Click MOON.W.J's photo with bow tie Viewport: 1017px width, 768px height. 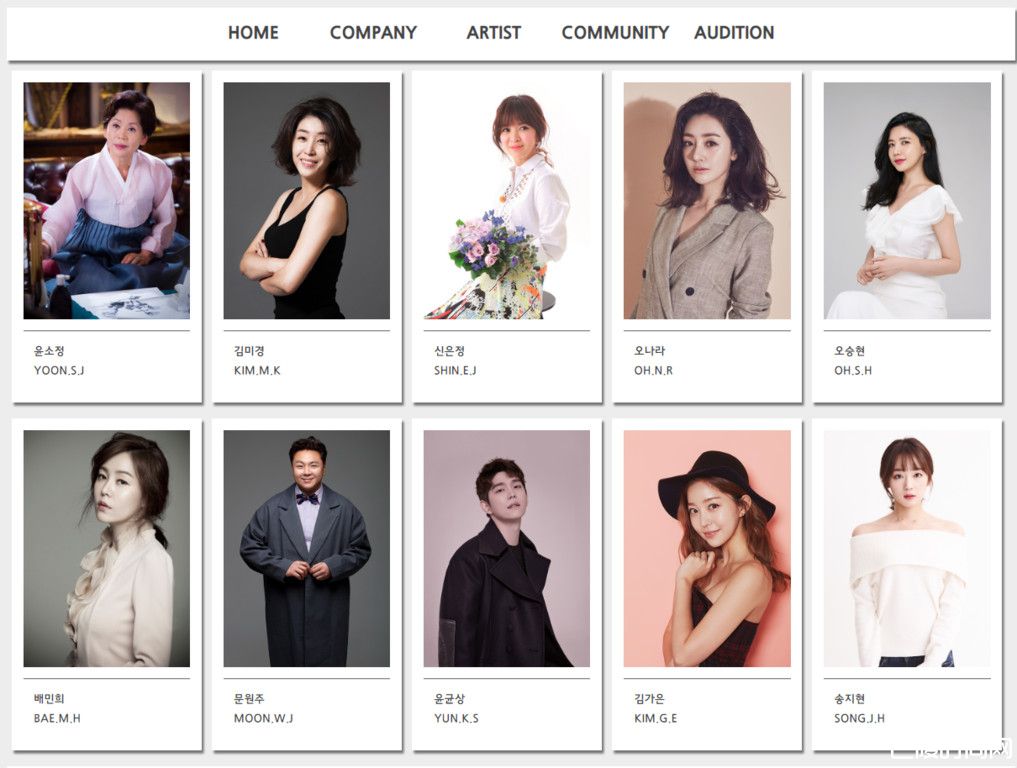coord(307,549)
